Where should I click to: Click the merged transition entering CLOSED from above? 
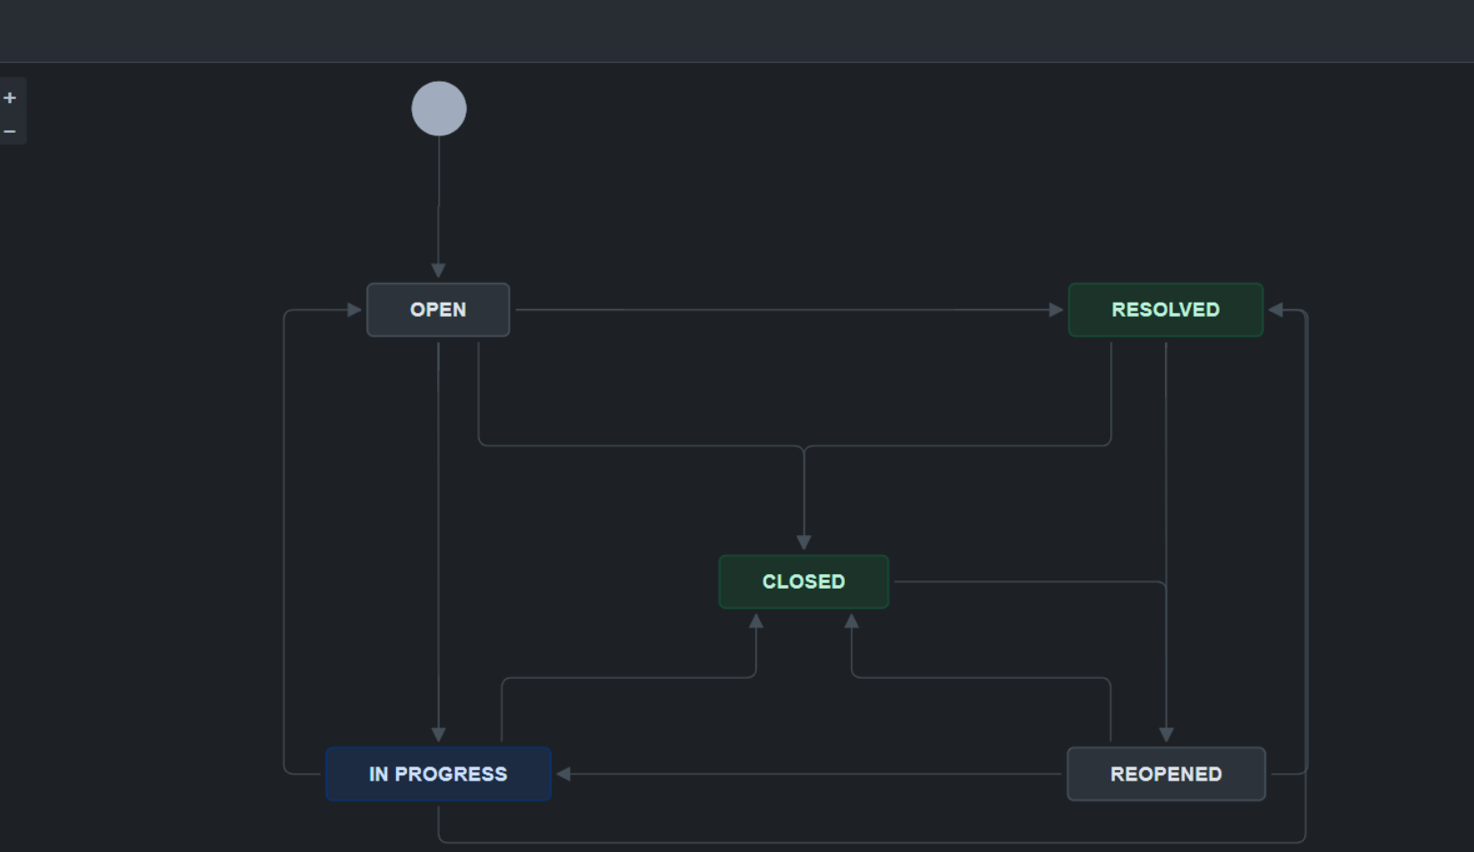click(x=803, y=500)
